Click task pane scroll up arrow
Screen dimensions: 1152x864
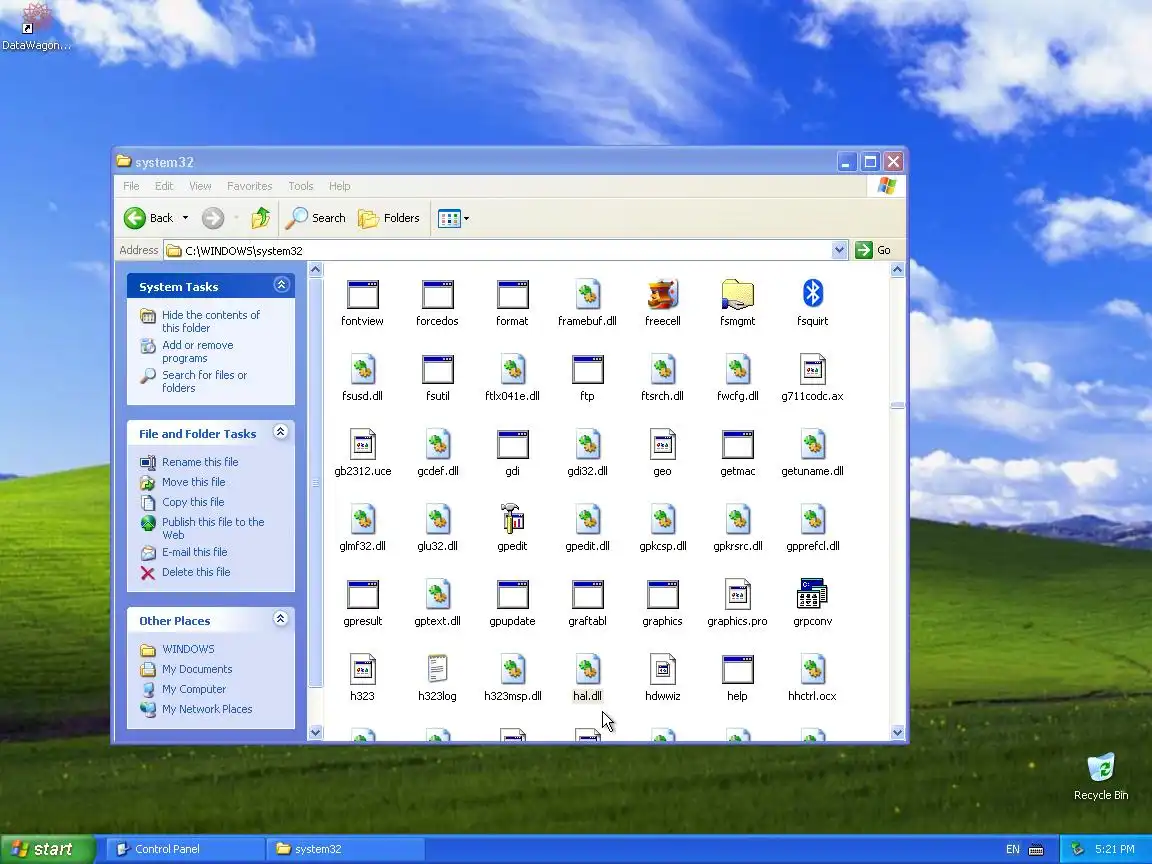coord(315,270)
